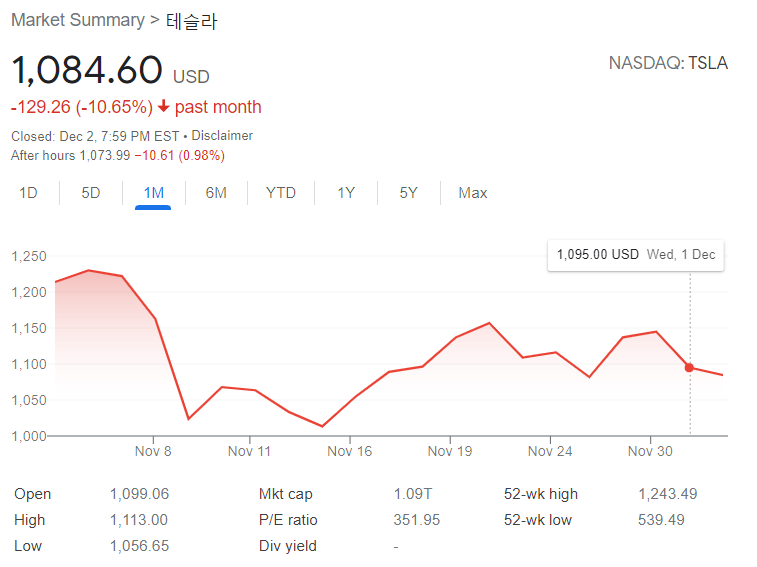Screen dimensions: 757x567
Task: Click the Closed: Dec 2 timestamp text
Action: (95, 136)
